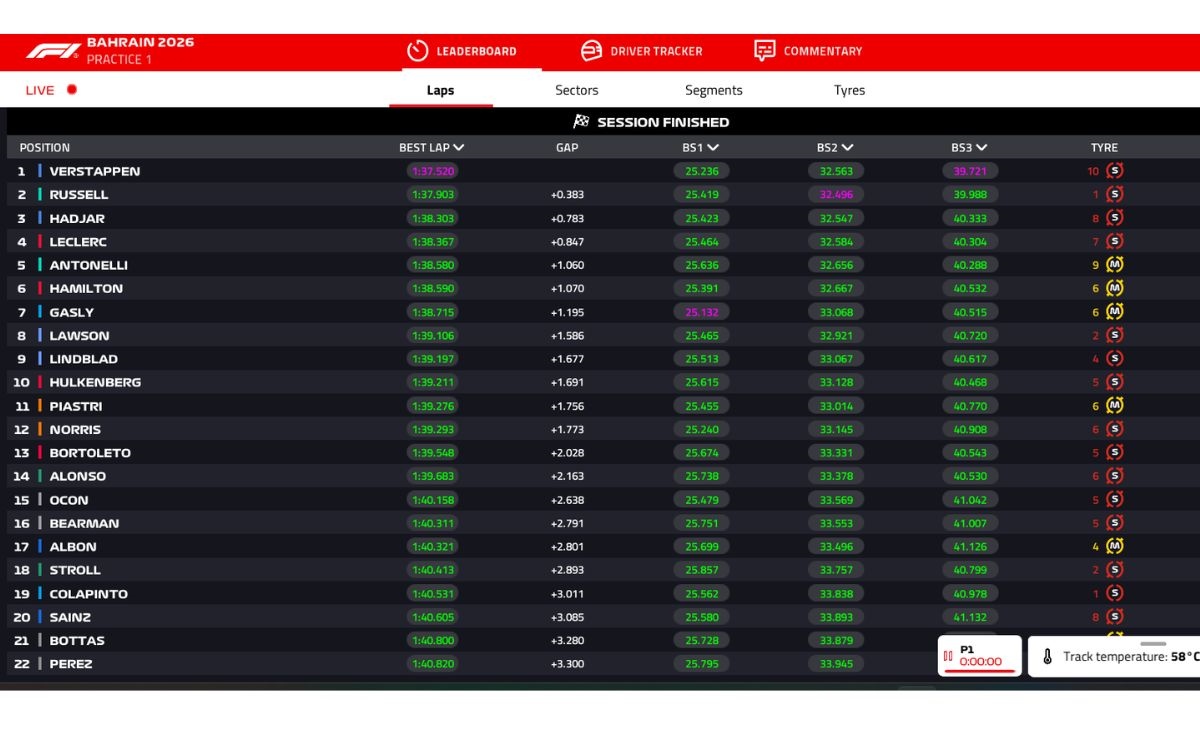Click Lawson's soft tyre icon
This screenshot has height=729, width=1200.
(1115, 335)
